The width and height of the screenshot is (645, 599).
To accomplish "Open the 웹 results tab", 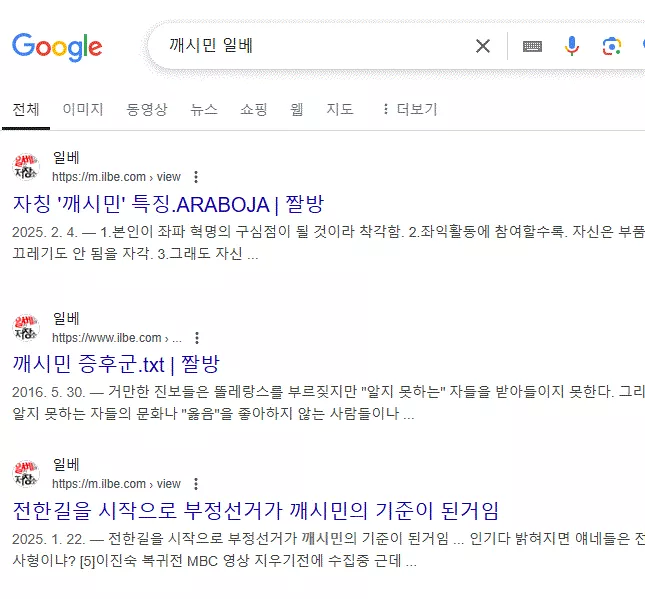I will (x=297, y=109).
